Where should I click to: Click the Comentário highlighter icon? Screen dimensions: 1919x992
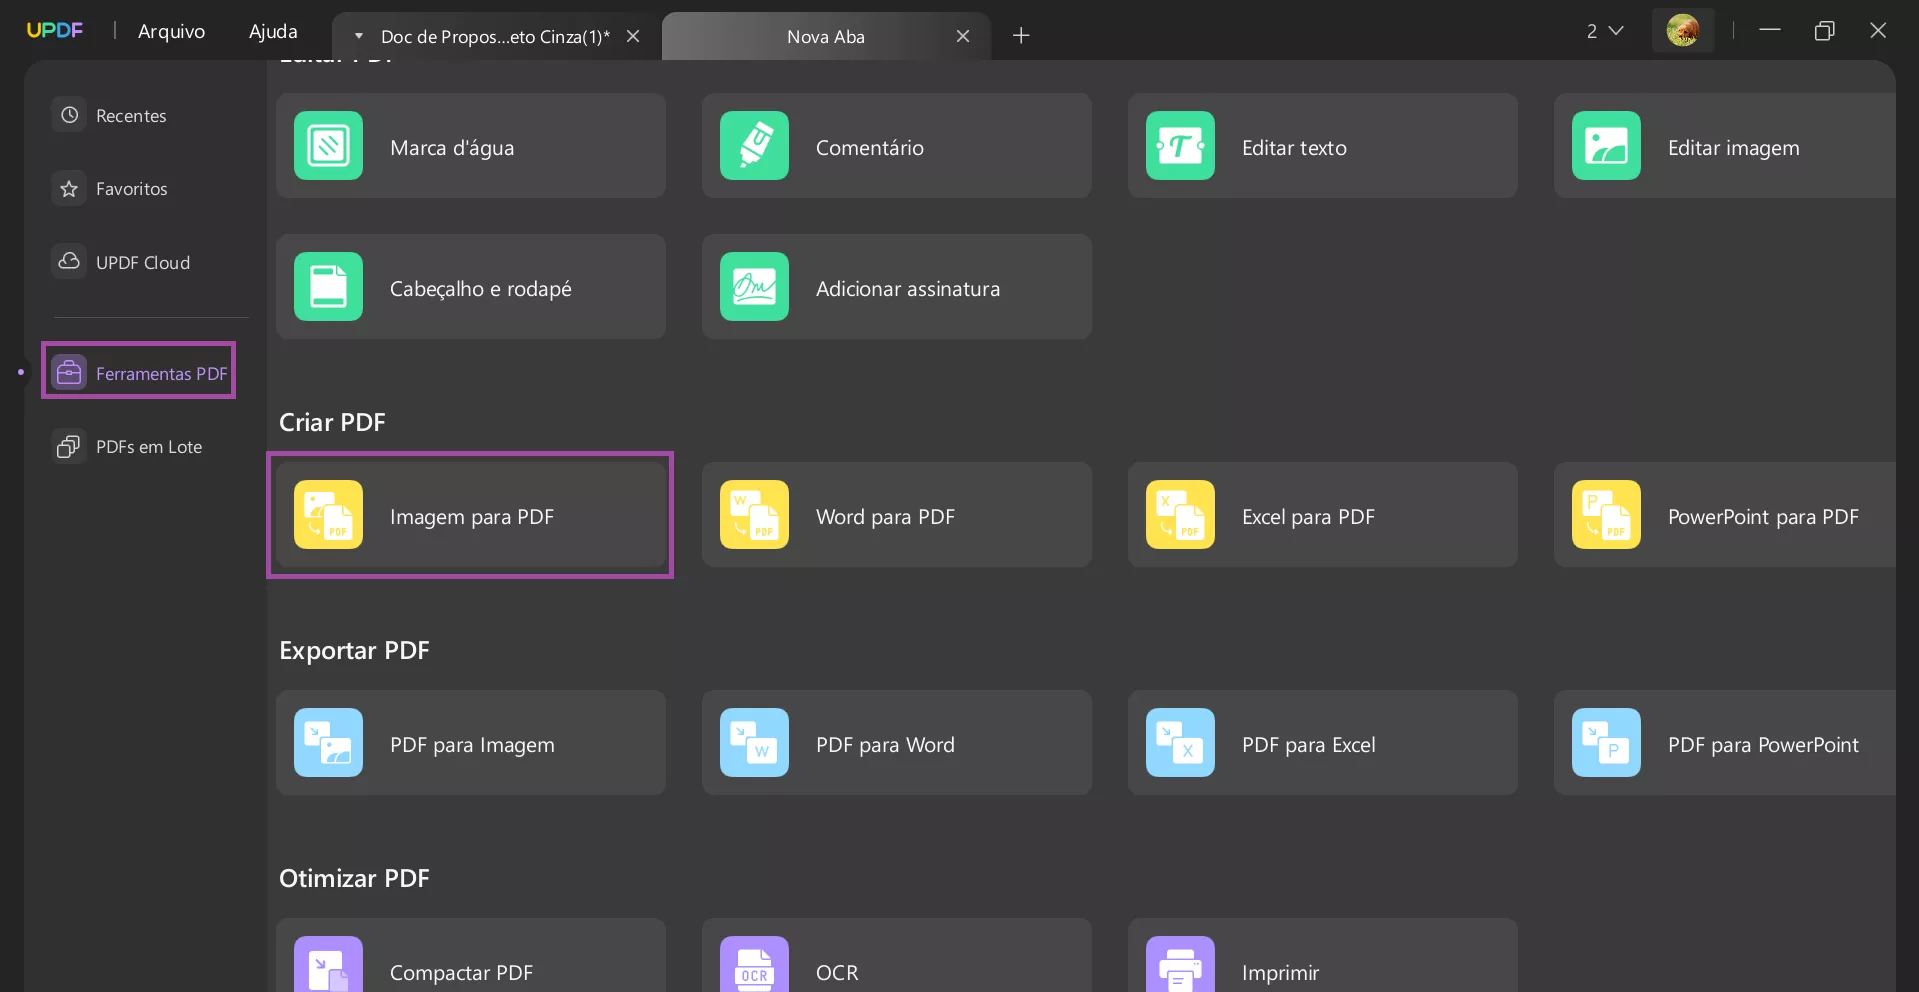point(754,146)
